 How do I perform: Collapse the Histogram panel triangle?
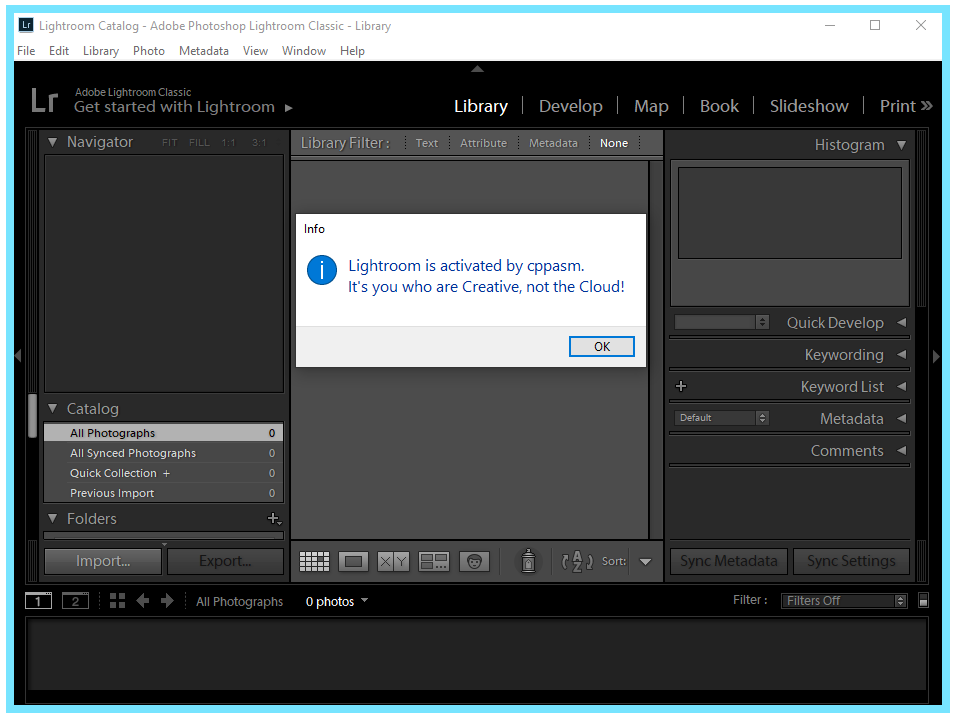[901, 145]
